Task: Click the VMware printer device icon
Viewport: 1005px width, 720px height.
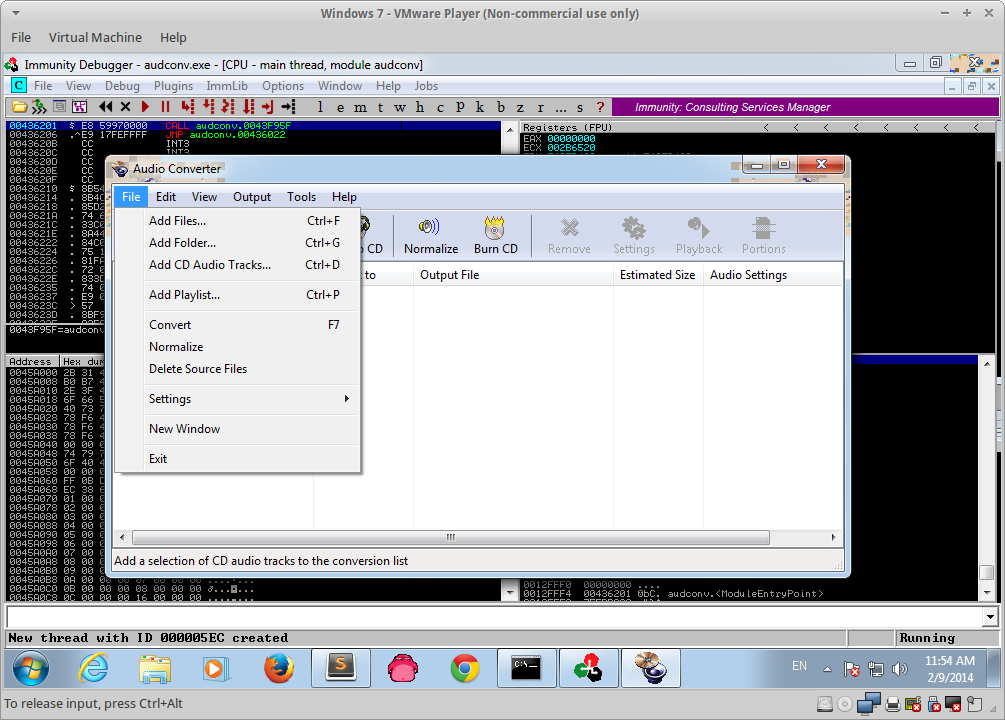Action: point(893,705)
